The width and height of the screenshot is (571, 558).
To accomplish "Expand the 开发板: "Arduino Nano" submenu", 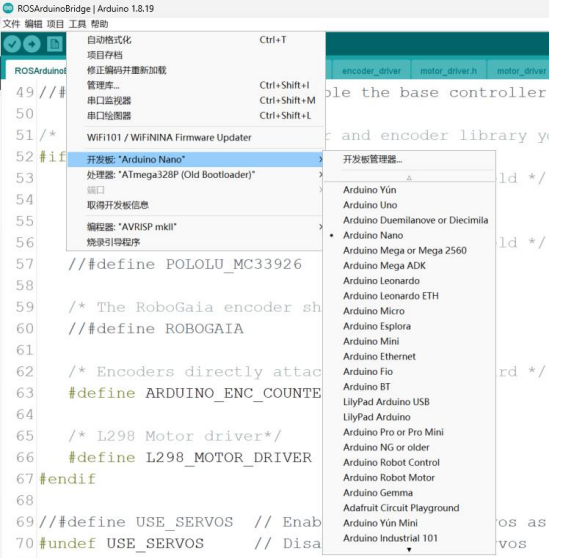I will [196, 160].
